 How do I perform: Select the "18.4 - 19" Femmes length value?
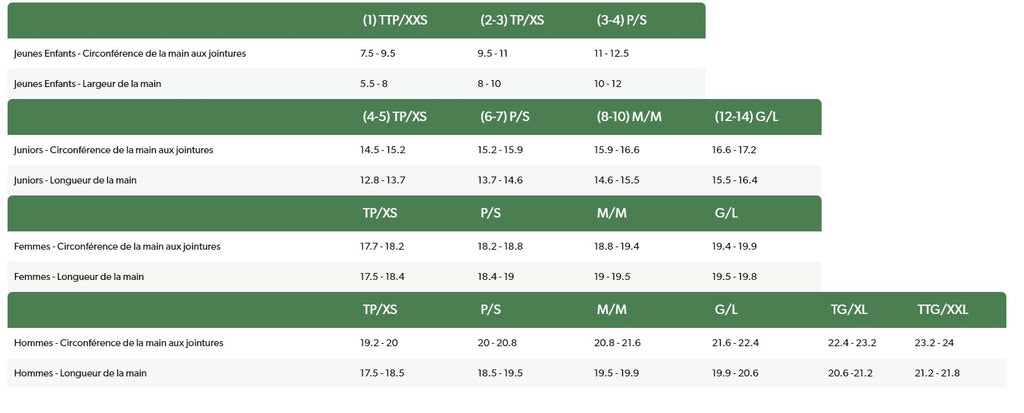[x=496, y=277]
